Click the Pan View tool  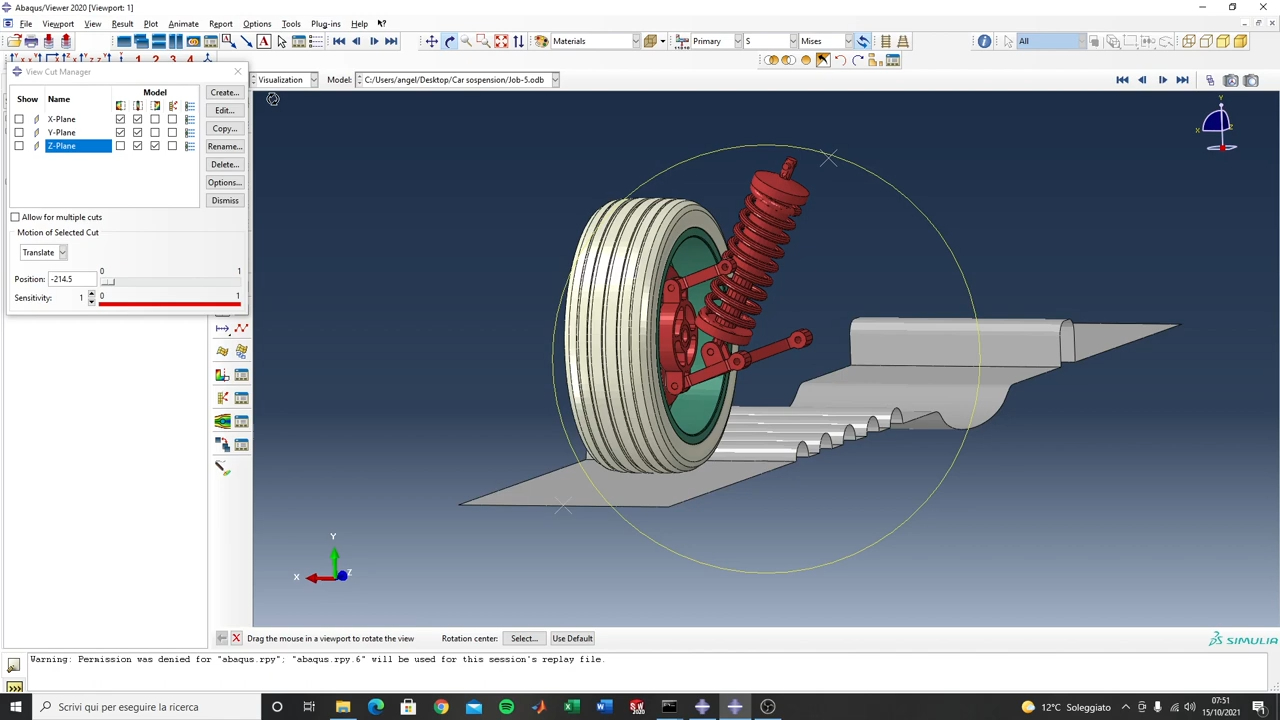point(432,41)
